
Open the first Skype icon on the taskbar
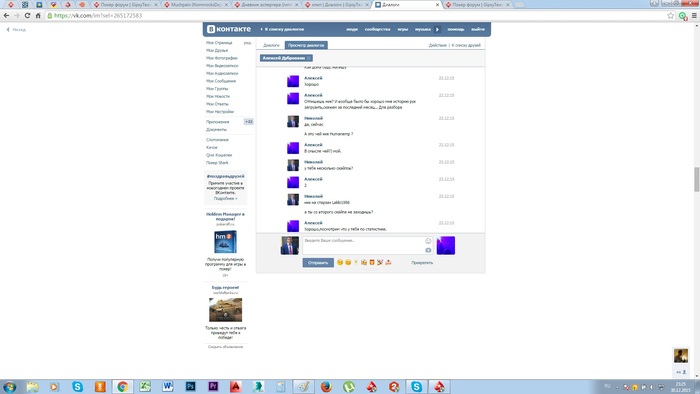(x=77, y=386)
